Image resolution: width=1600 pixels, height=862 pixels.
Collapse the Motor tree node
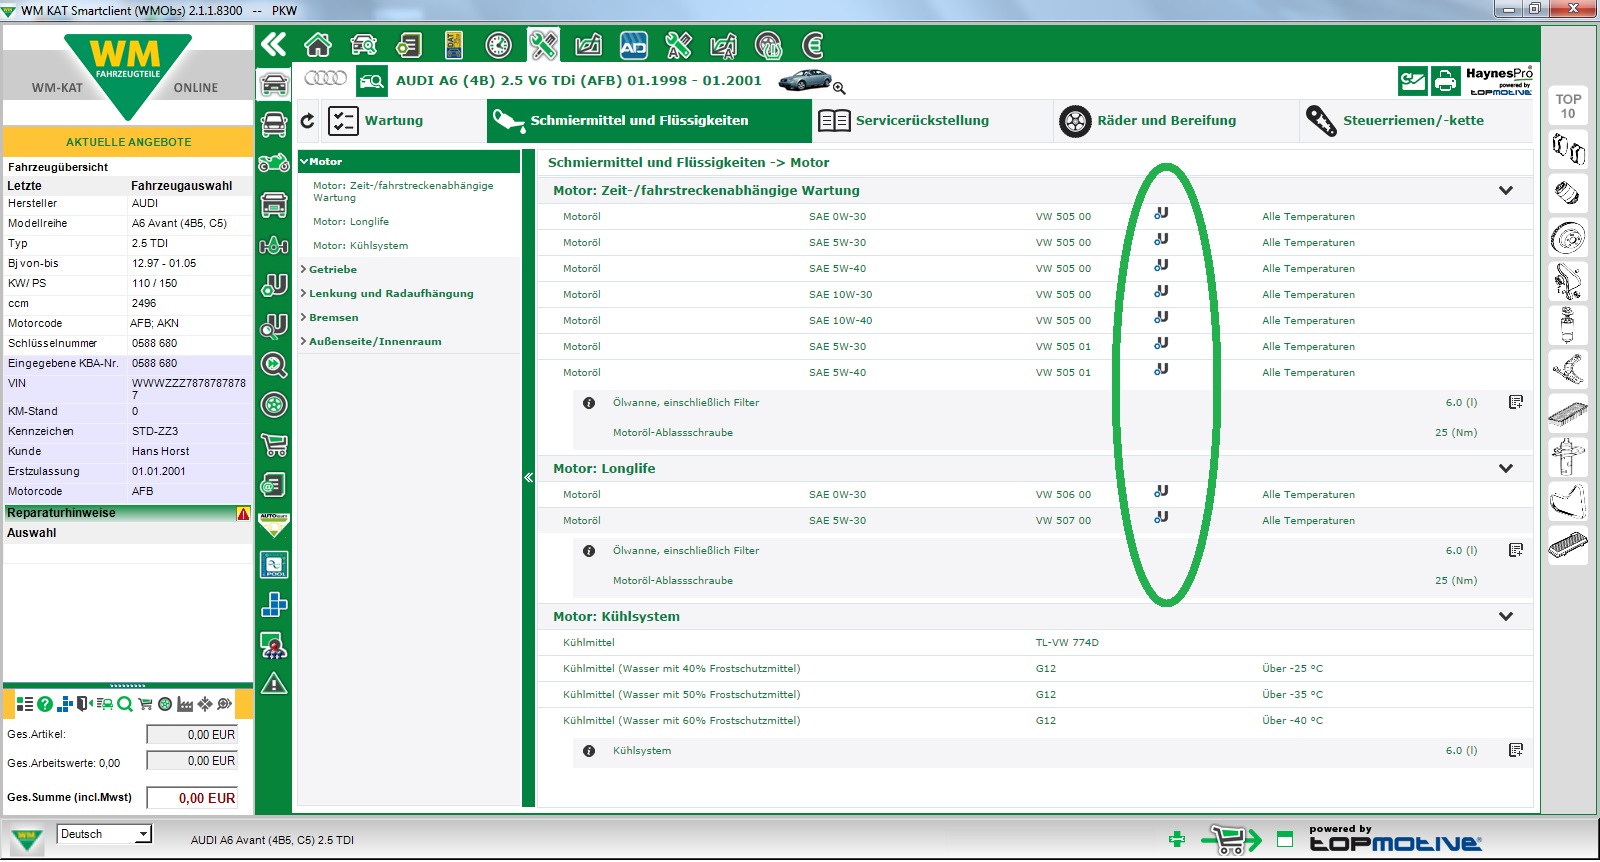(x=304, y=161)
